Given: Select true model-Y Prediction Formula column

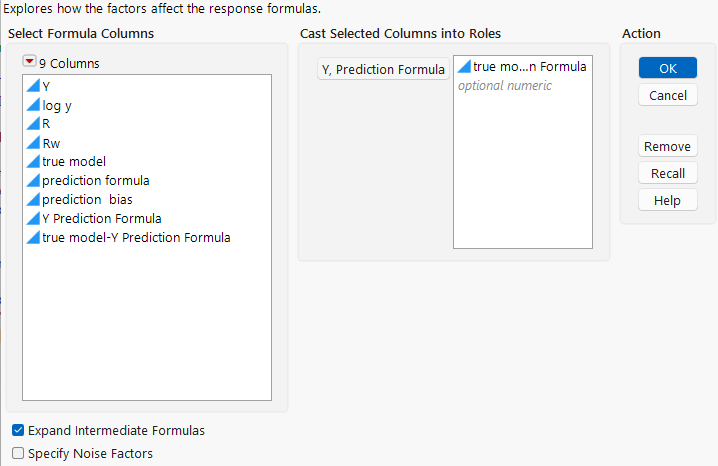Looking at the screenshot, I should click(x=135, y=238).
